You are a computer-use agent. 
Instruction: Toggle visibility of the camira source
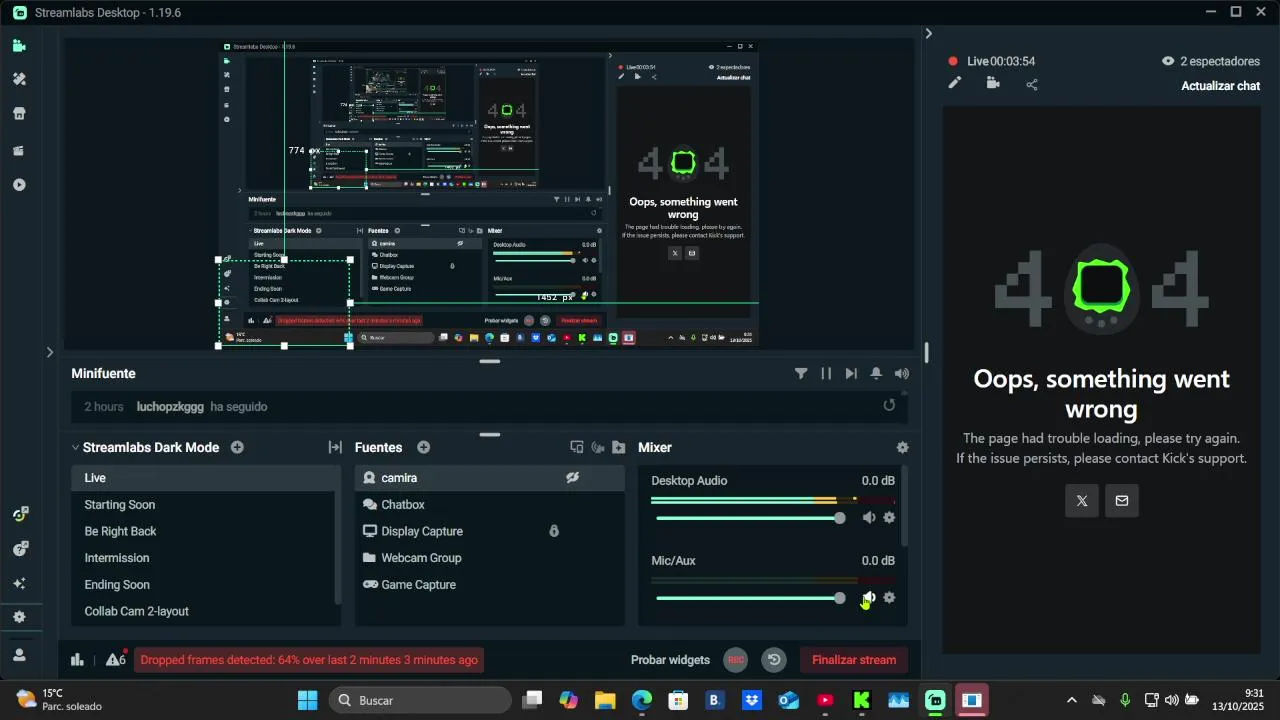pyautogui.click(x=572, y=478)
